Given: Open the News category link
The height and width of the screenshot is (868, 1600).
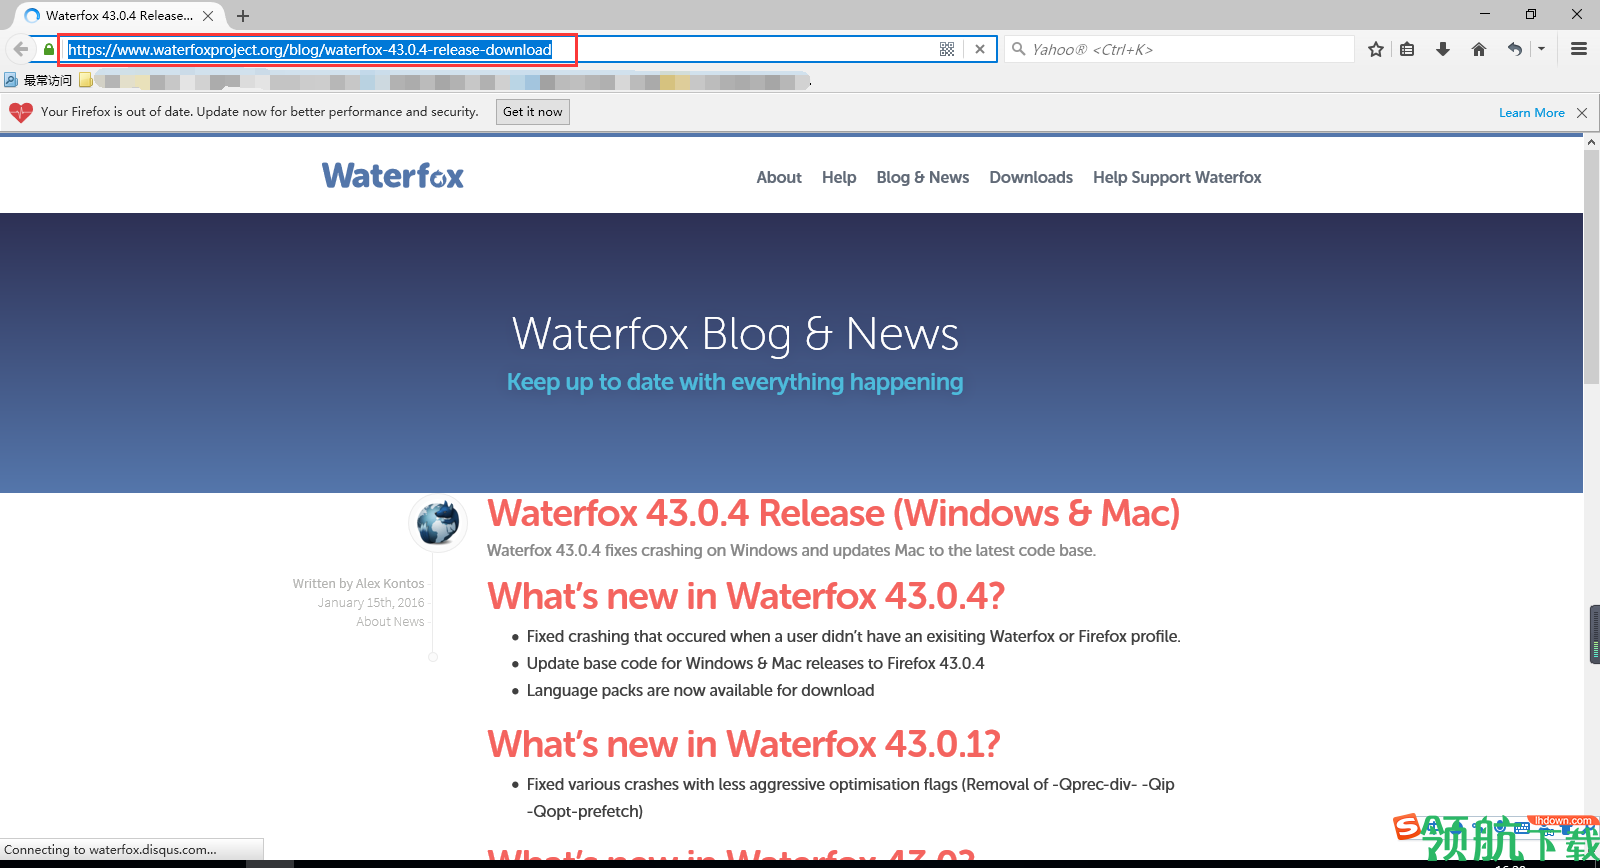Looking at the screenshot, I should pos(409,622).
